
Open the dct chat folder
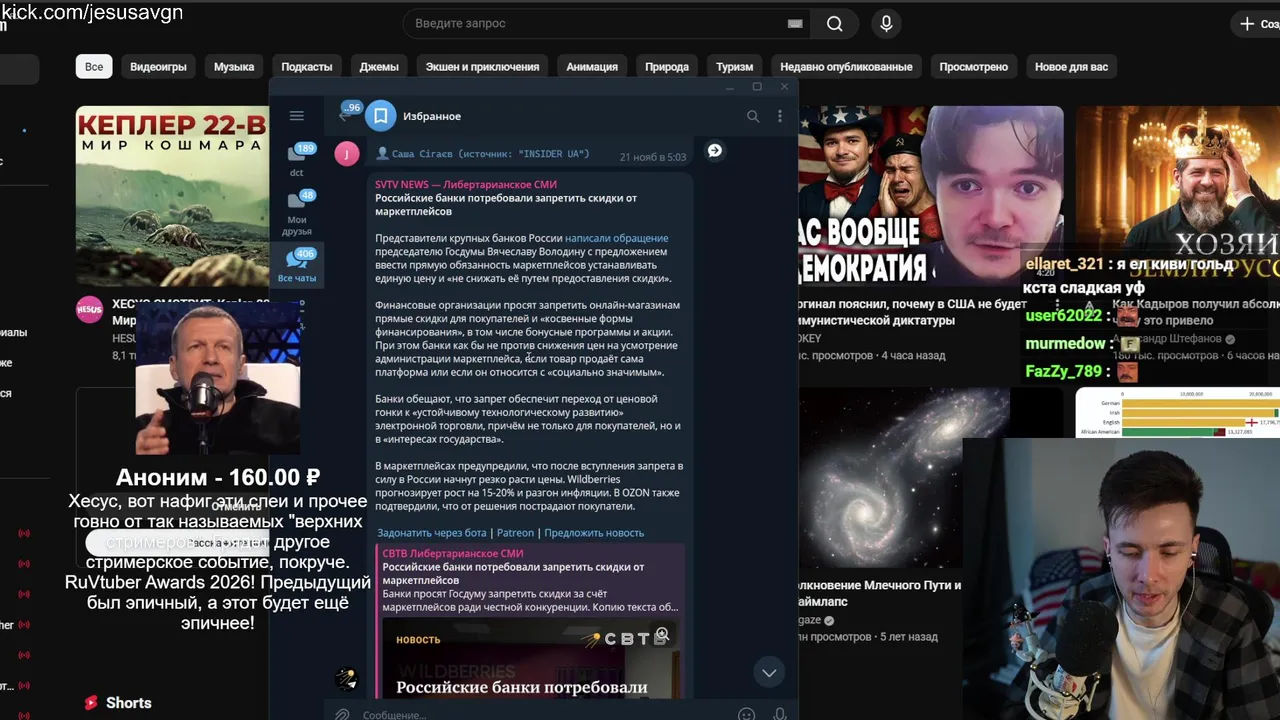[297, 159]
